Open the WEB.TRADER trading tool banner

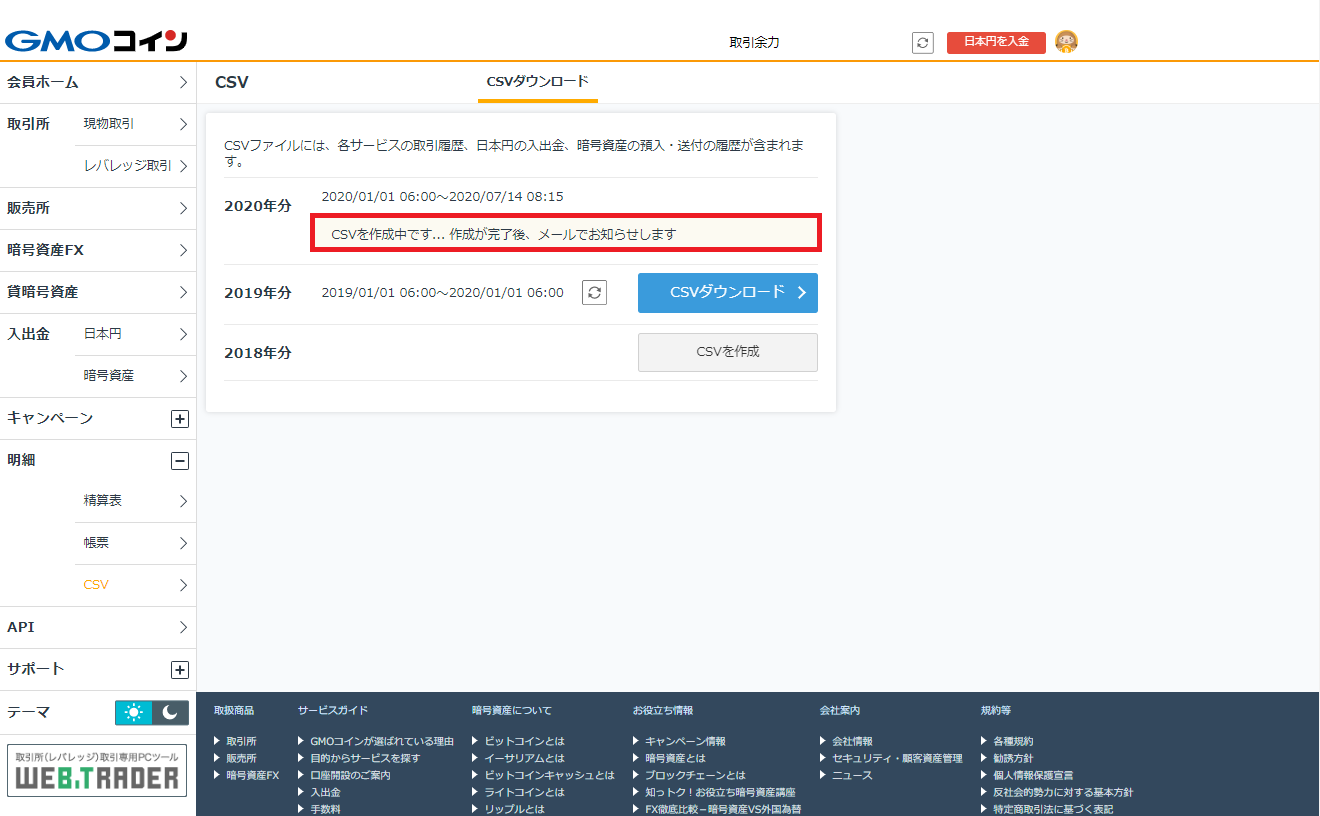(97, 770)
